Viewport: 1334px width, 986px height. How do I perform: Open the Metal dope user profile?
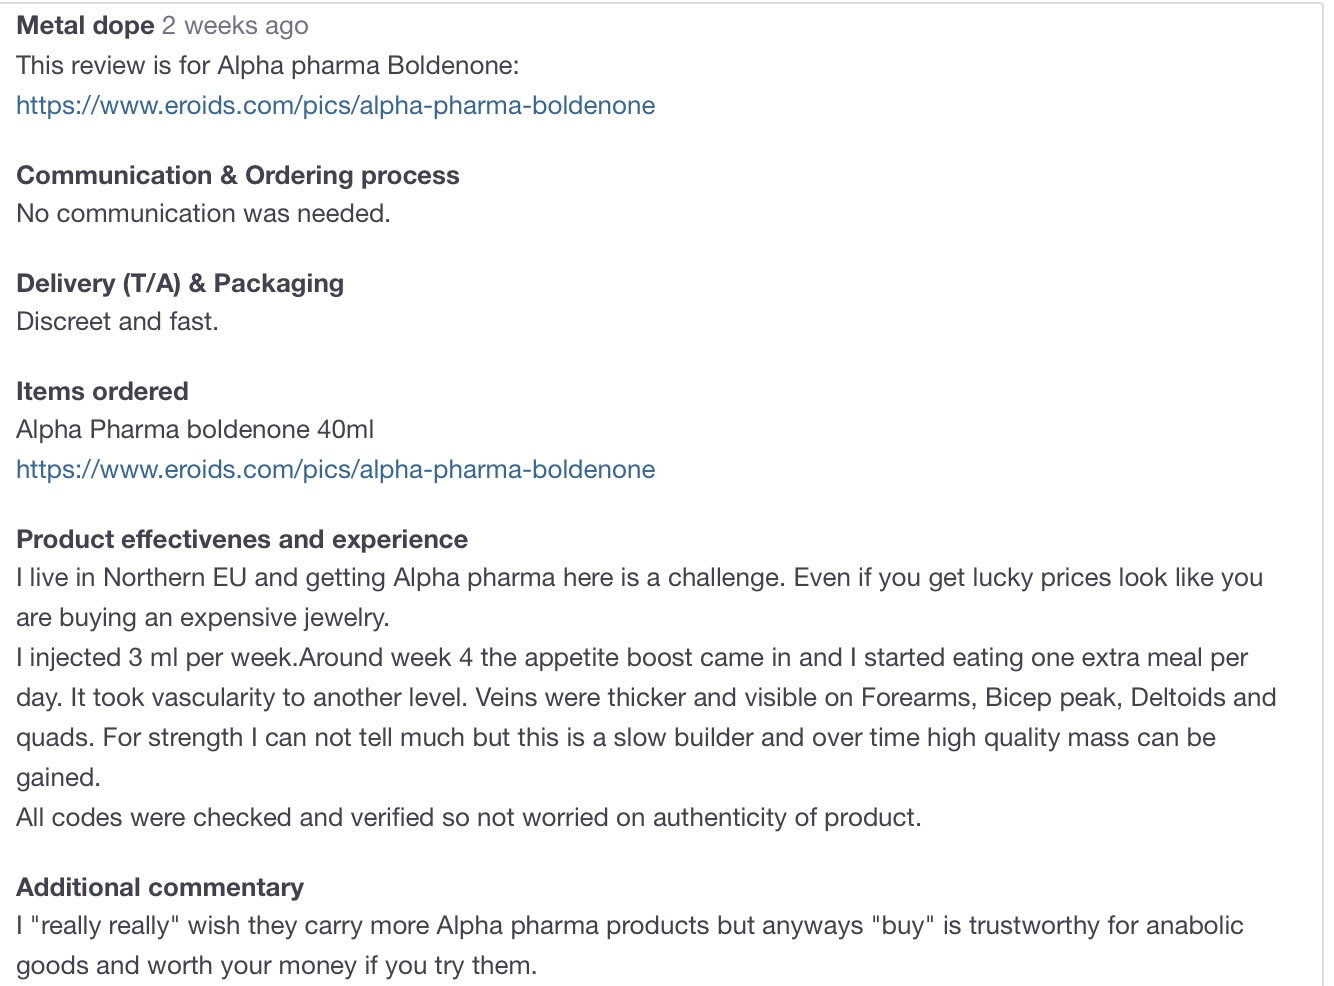click(x=85, y=26)
